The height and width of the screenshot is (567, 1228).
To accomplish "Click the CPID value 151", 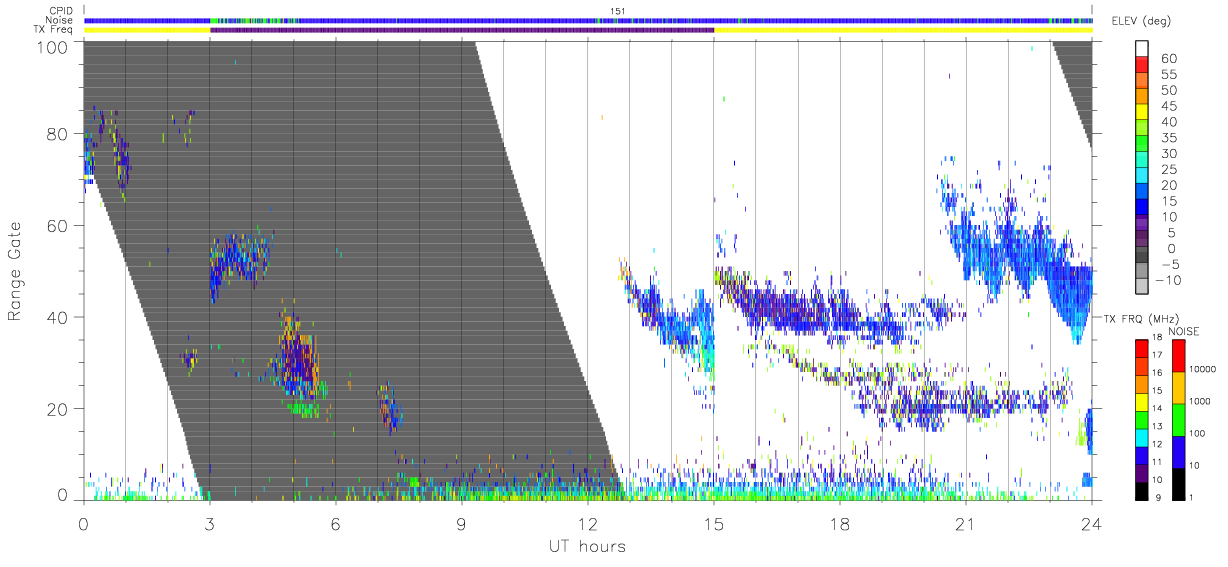I will click(617, 11).
